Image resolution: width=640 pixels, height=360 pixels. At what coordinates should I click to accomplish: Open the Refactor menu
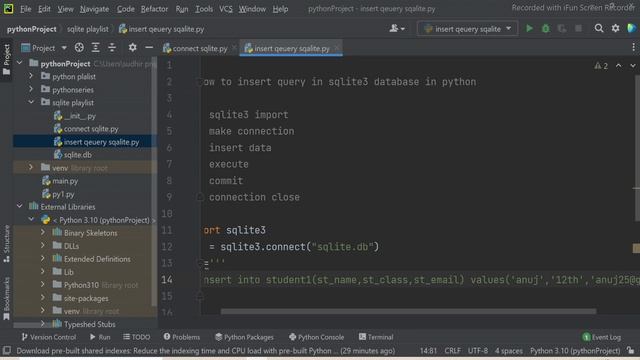154,9
